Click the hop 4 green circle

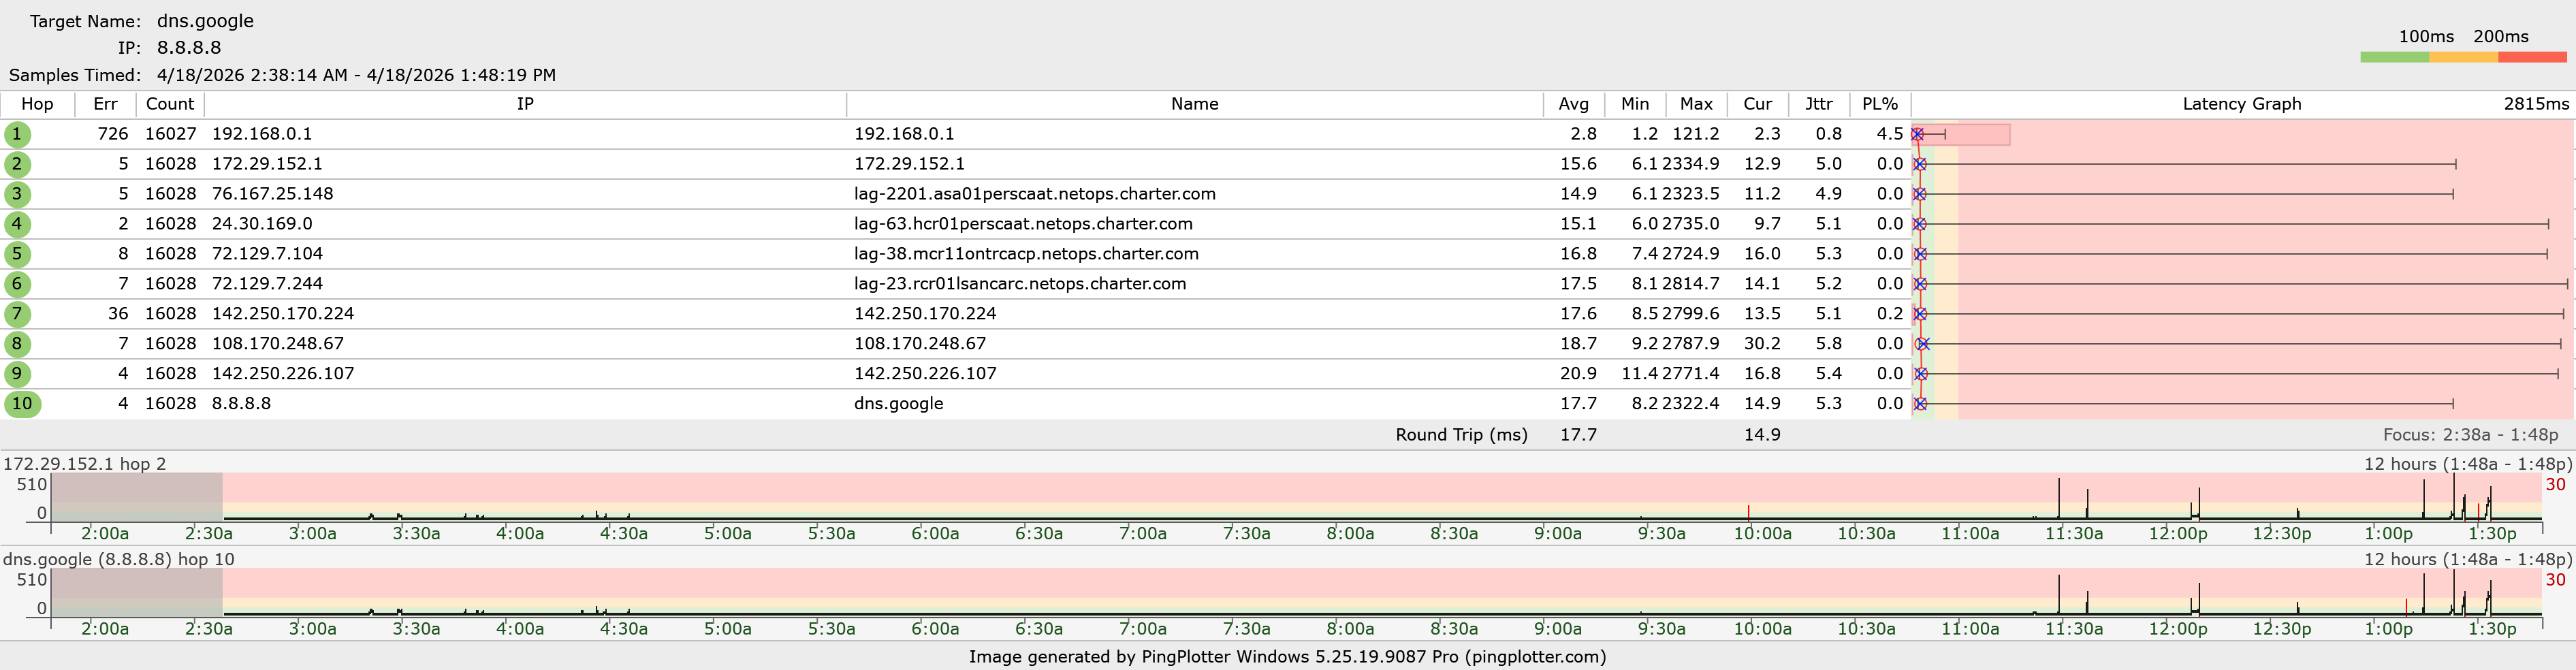pyautogui.click(x=17, y=224)
